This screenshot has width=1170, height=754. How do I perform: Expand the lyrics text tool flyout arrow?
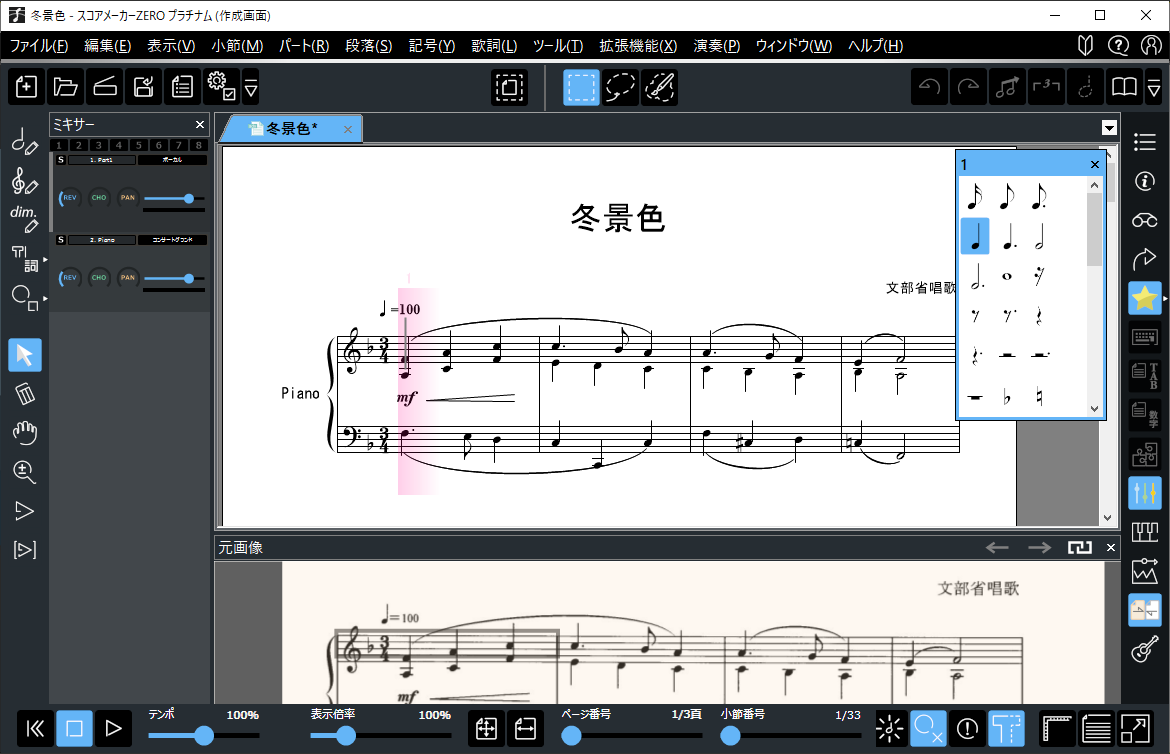(x=45, y=259)
